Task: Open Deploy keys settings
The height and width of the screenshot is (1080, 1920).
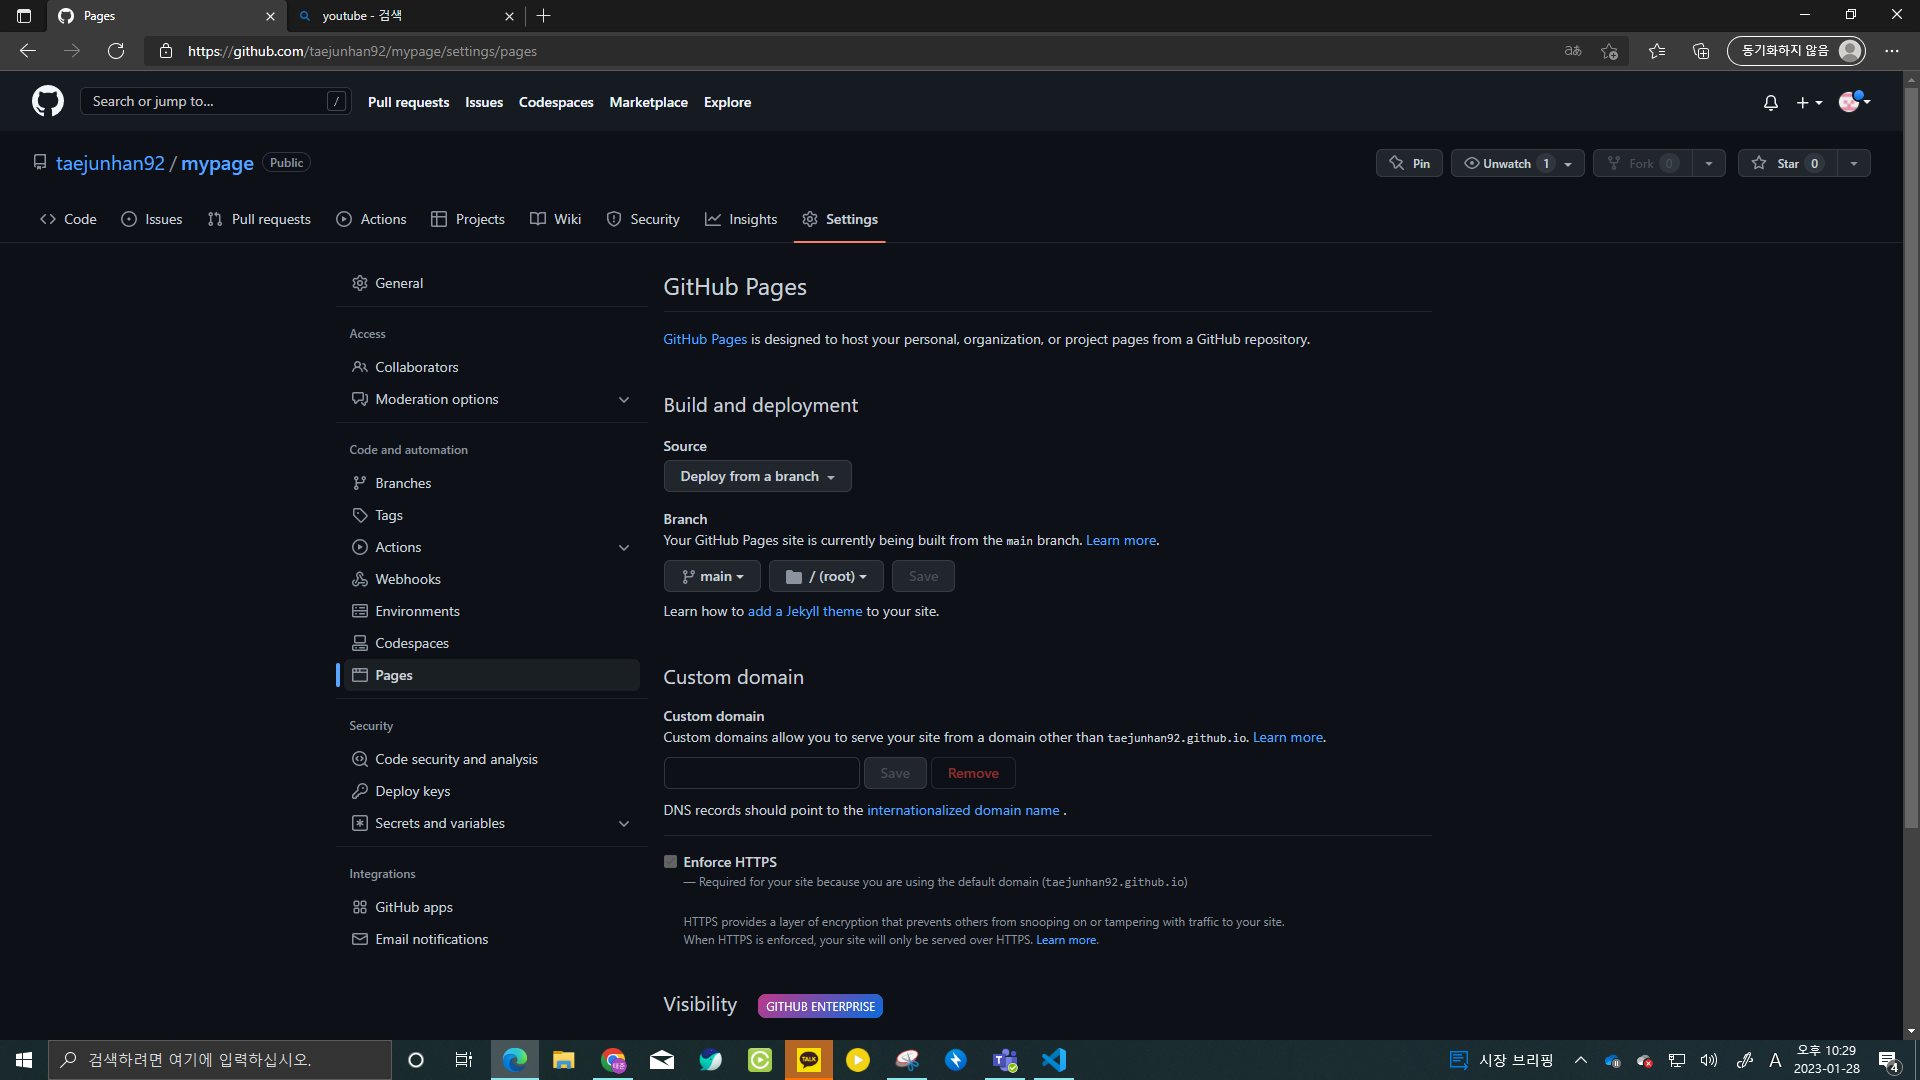Action: click(x=492, y=791)
